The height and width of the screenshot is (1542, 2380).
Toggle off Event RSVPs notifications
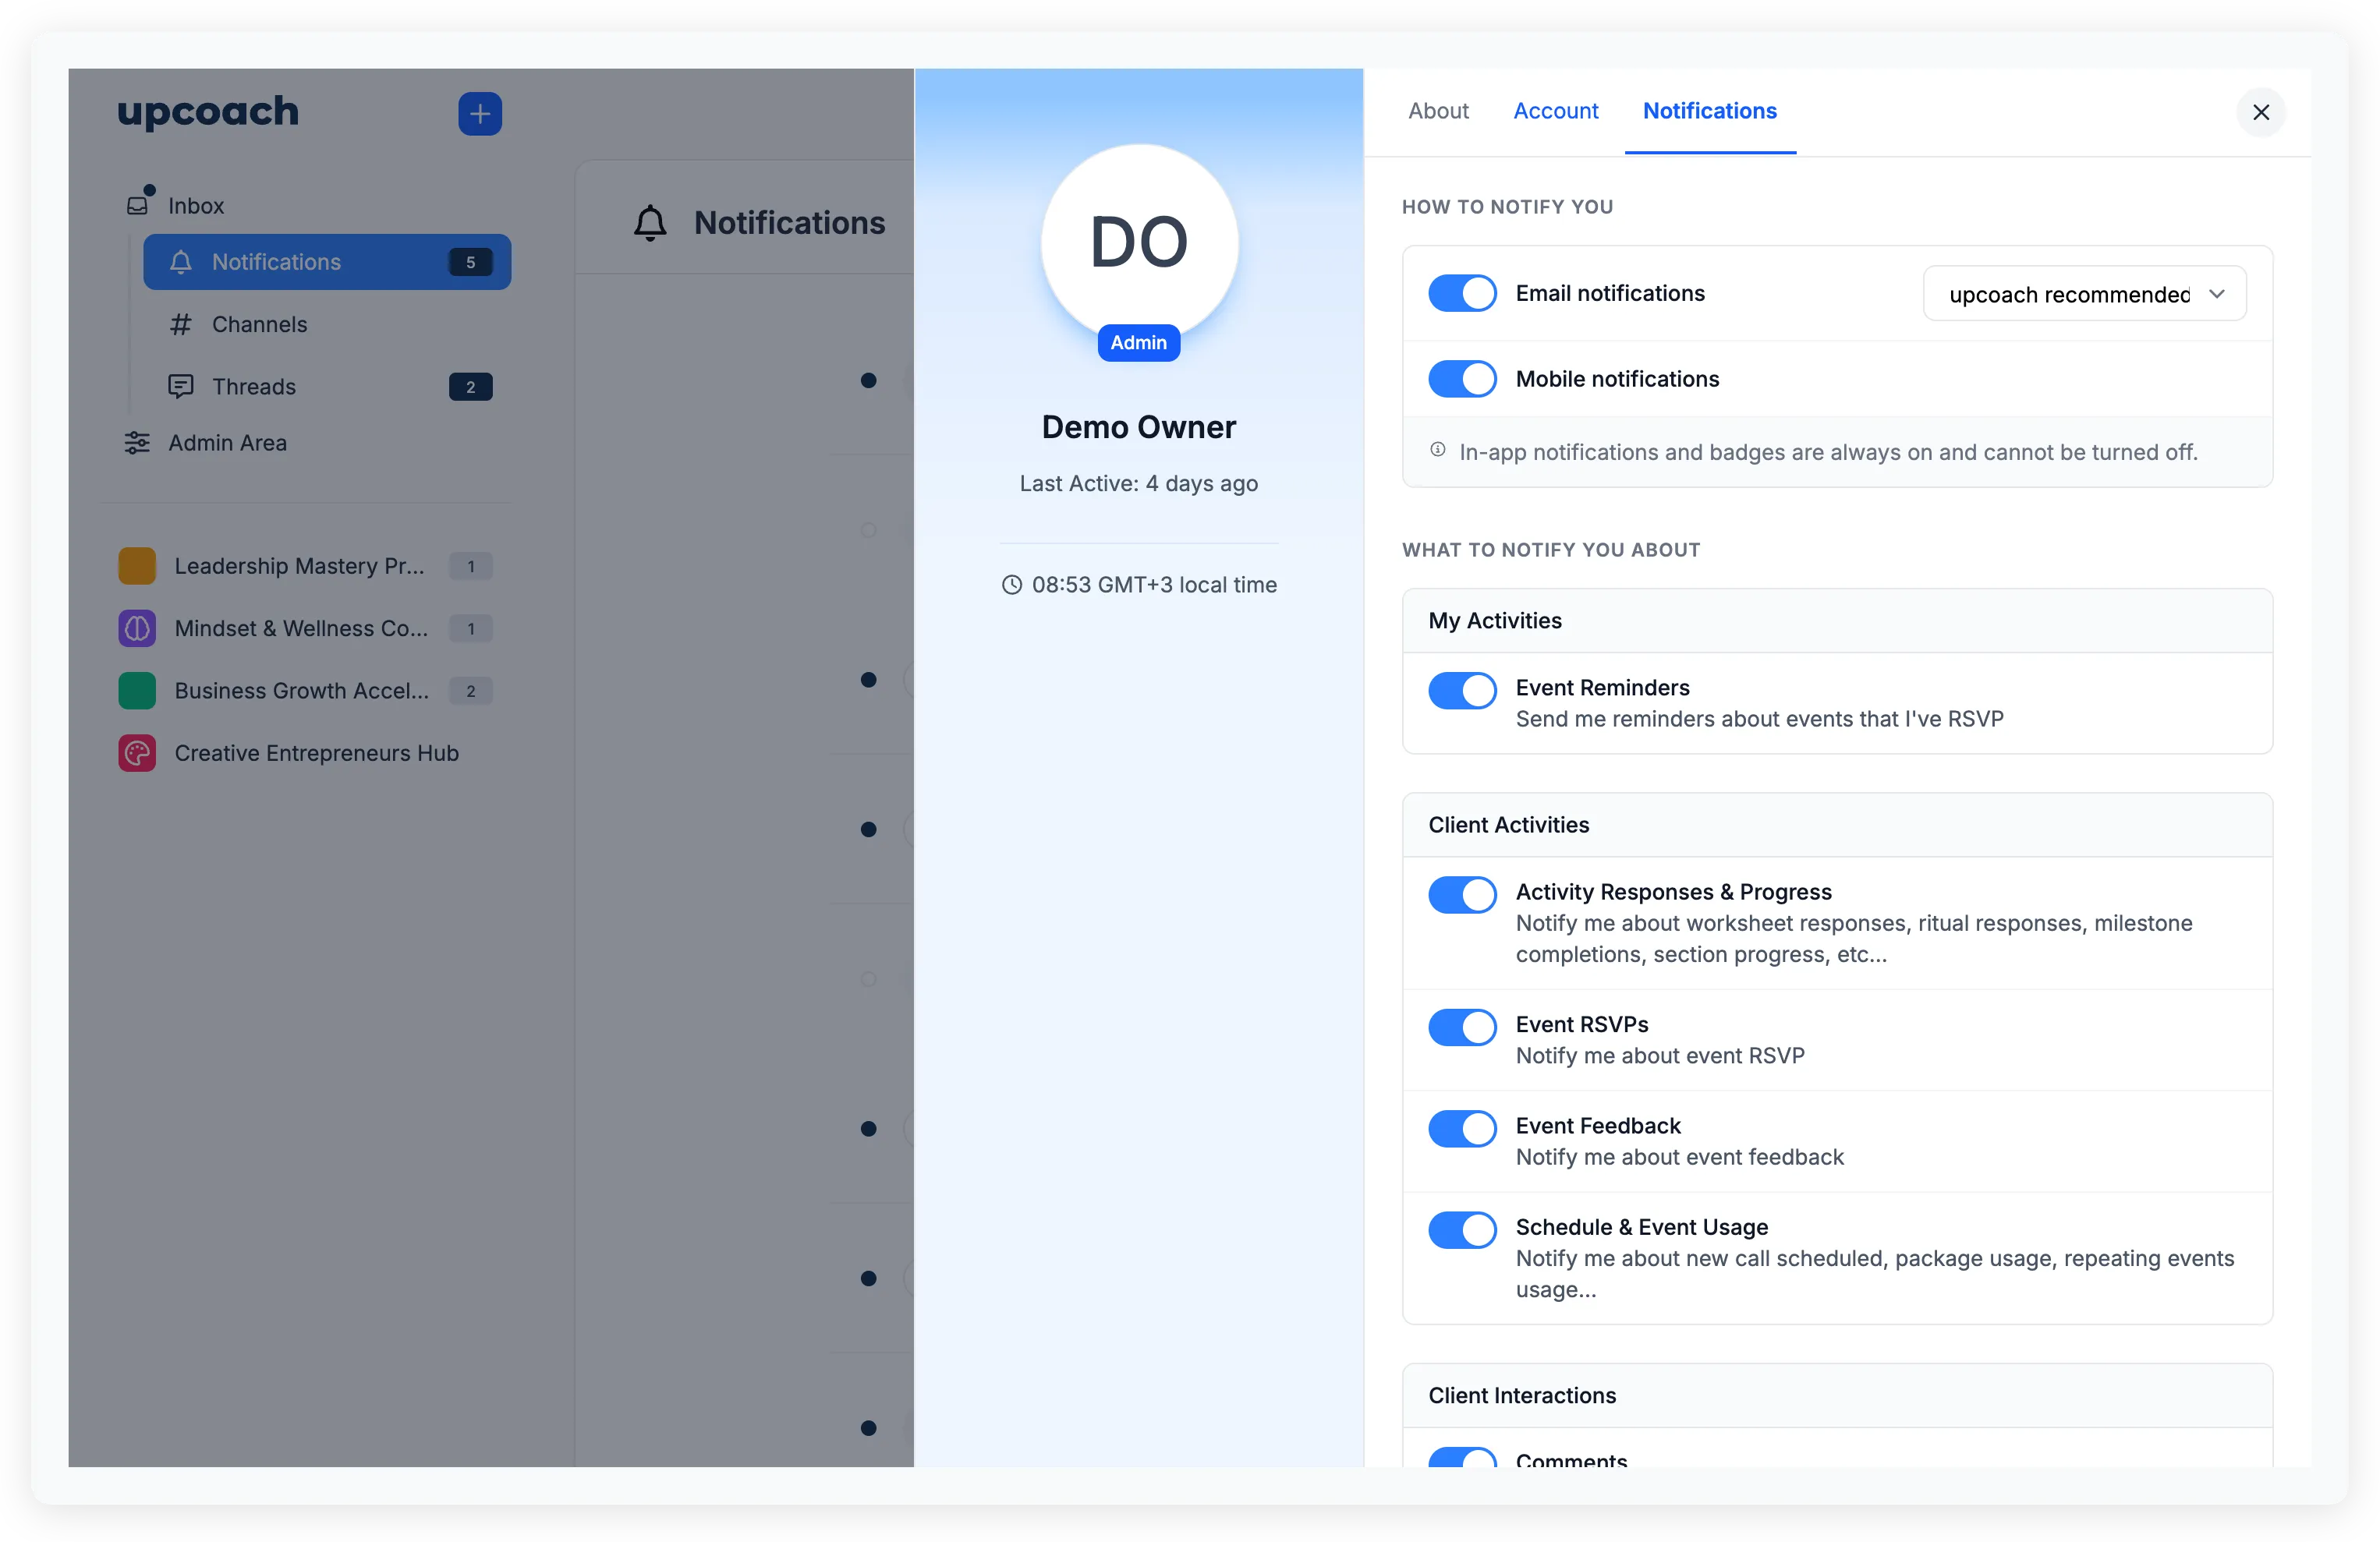click(1461, 1027)
